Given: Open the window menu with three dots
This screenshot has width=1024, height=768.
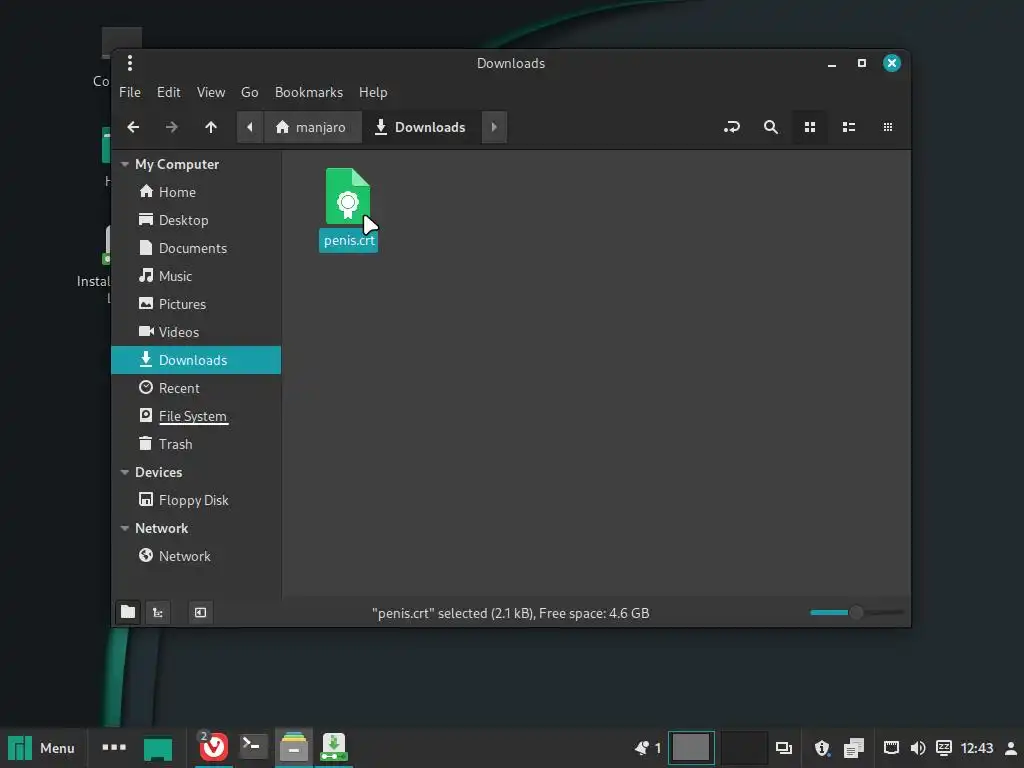Looking at the screenshot, I should pos(130,63).
